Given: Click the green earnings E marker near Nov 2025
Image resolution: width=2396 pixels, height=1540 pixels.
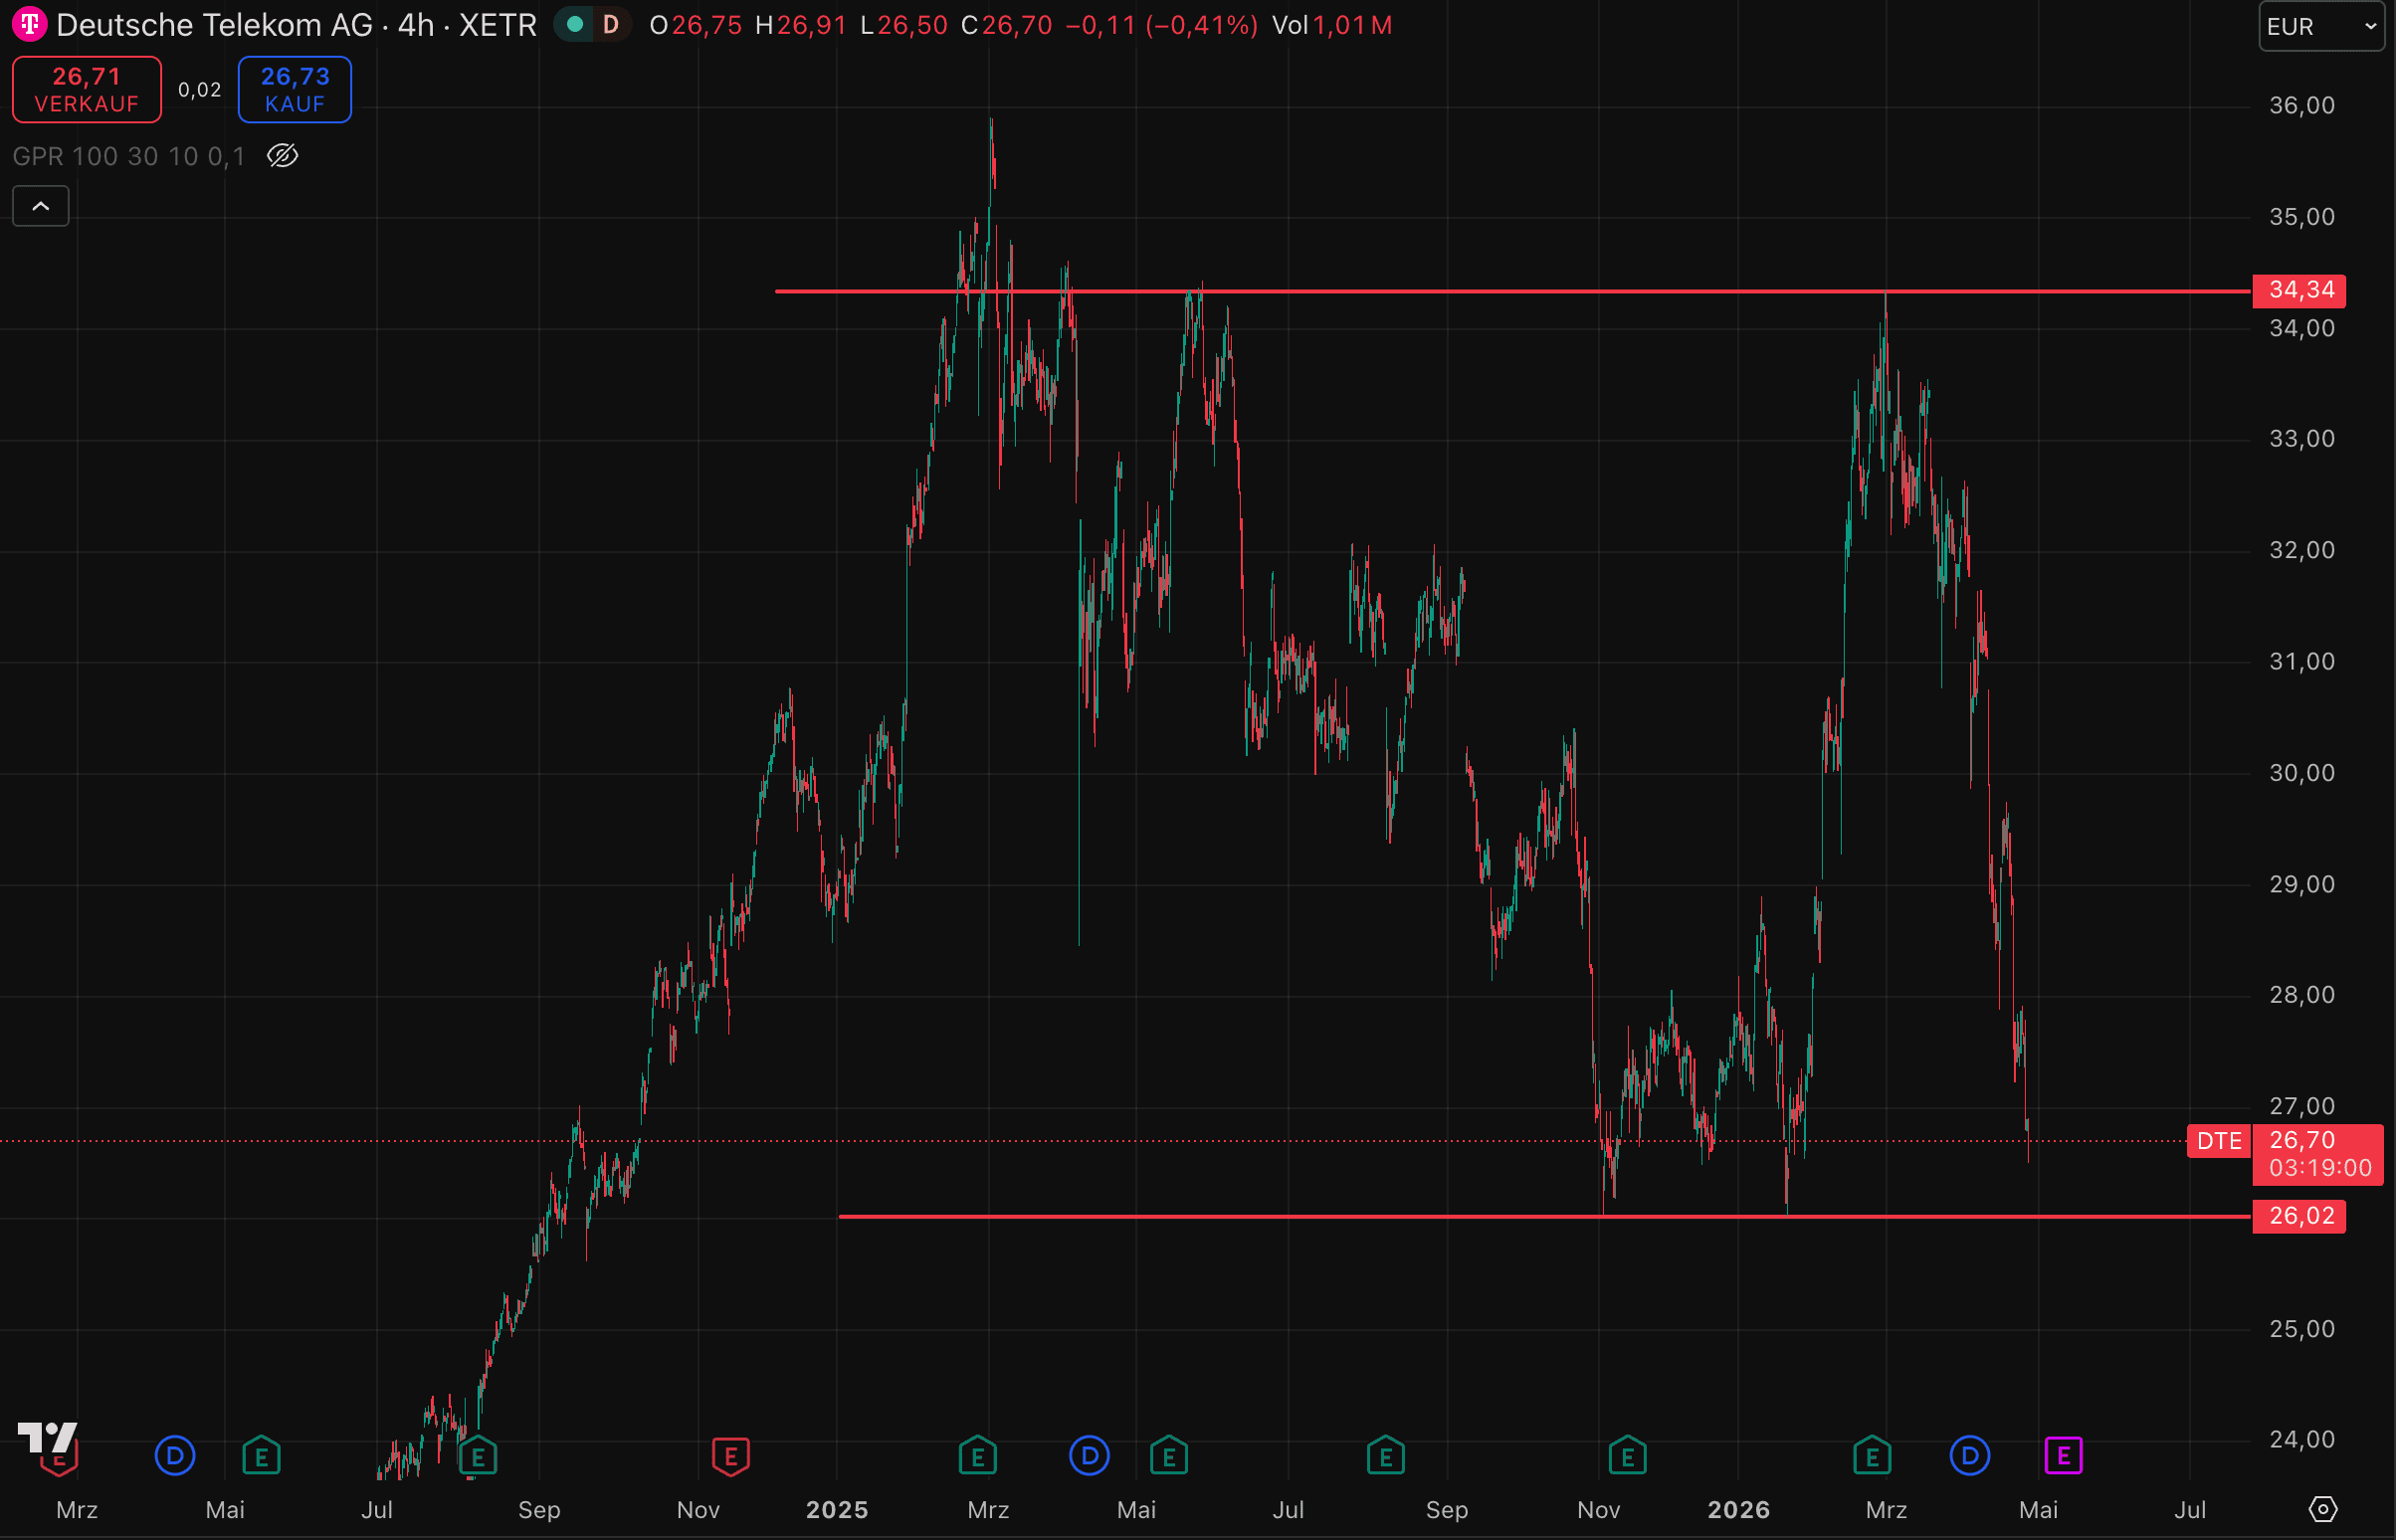Looking at the screenshot, I should (1627, 1456).
